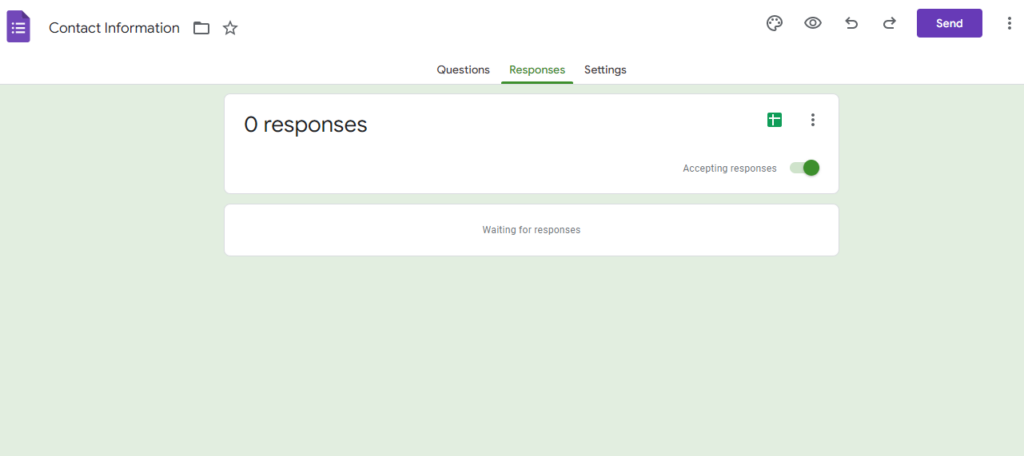Open the Google Forms home icon
This screenshot has width=1024, height=456.
(x=18, y=27)
